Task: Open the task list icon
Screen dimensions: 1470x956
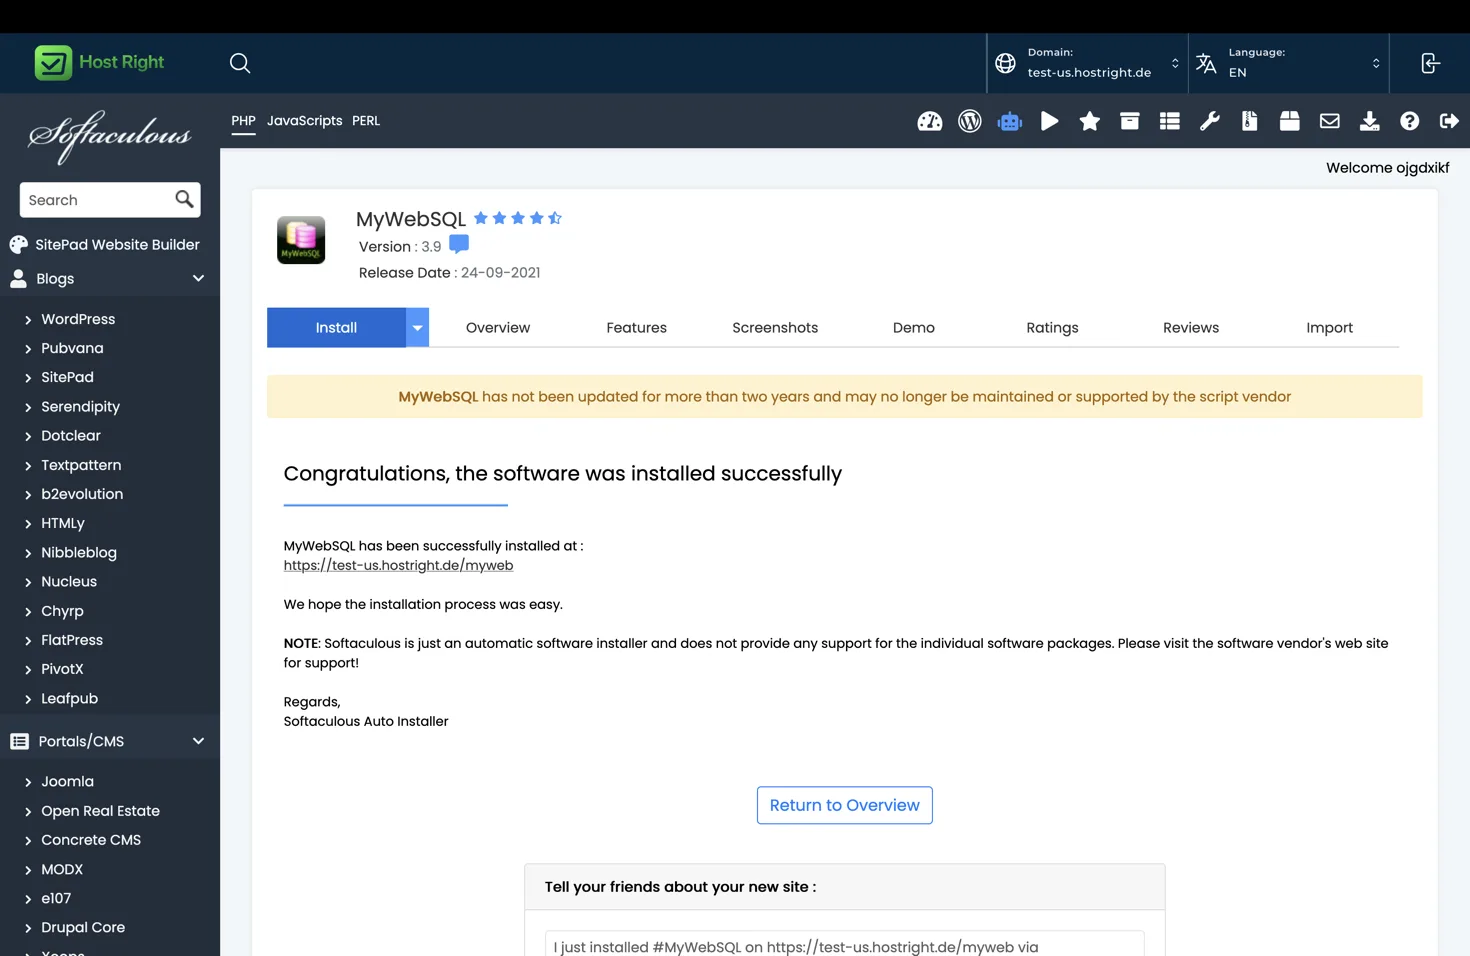Action: tap(1170, 121)
